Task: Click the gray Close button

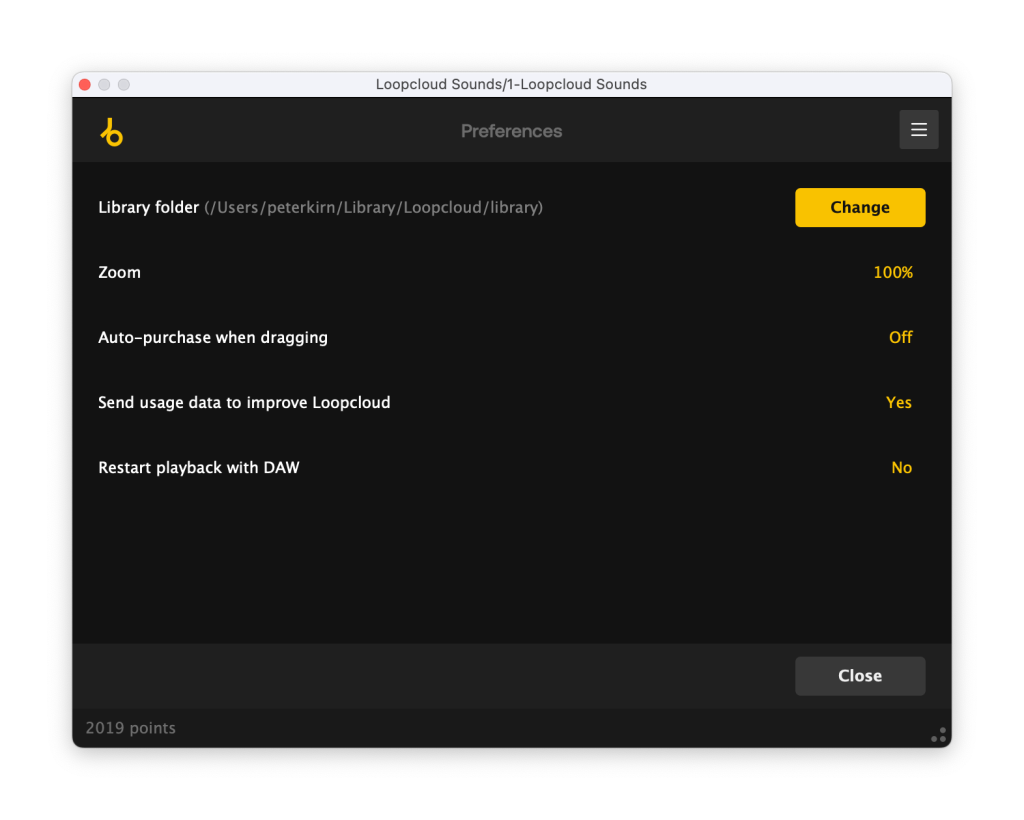Action: (859, 676)
